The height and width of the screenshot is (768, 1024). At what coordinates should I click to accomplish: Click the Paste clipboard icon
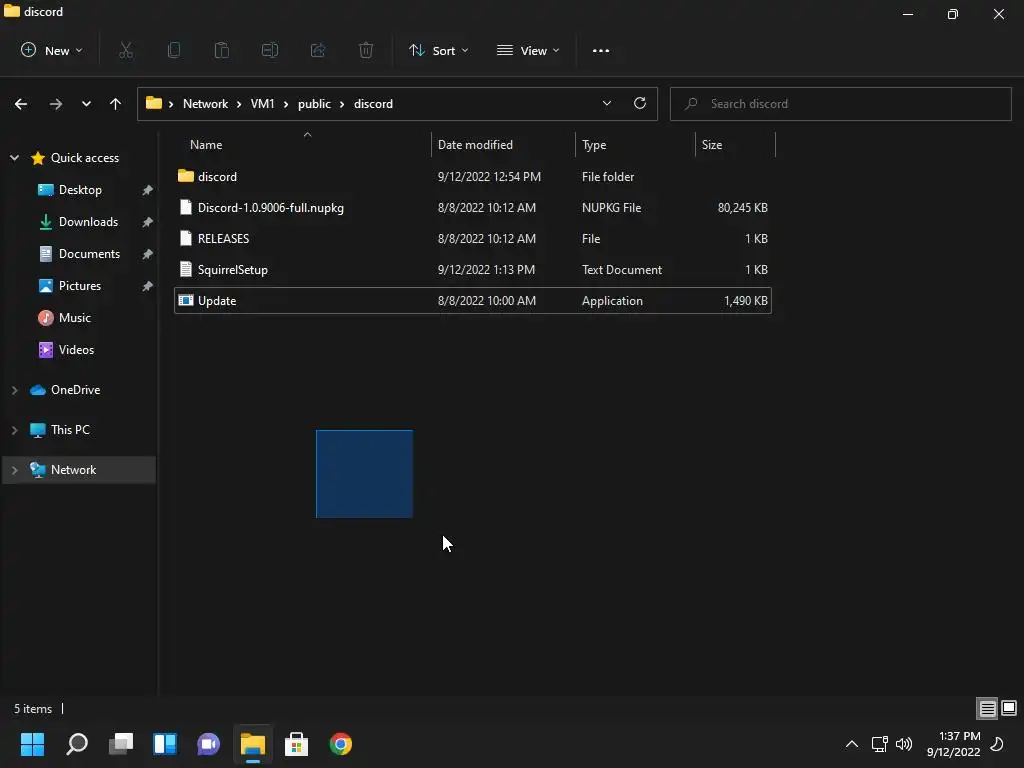(x=222, y=50)
